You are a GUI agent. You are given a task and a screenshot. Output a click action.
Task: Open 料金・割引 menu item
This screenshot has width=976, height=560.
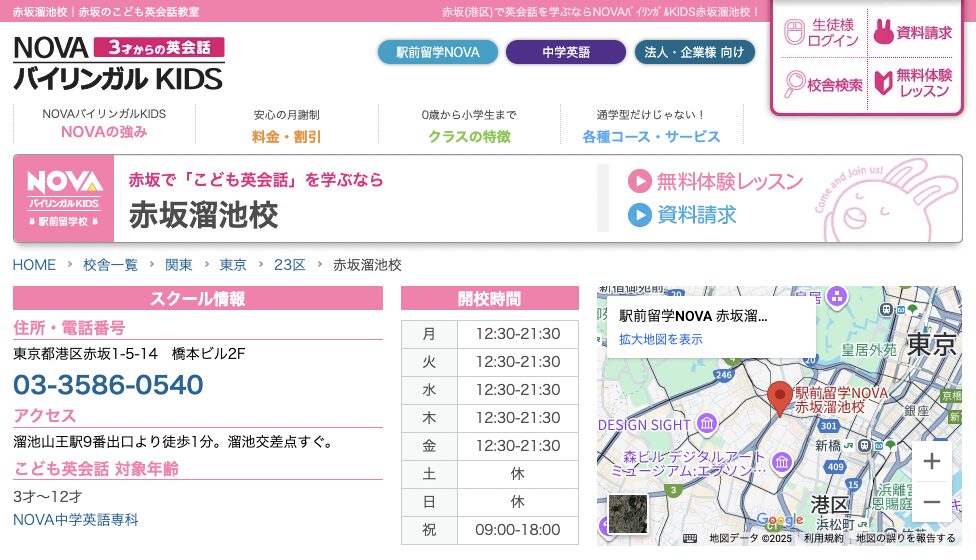click(286, 125)
